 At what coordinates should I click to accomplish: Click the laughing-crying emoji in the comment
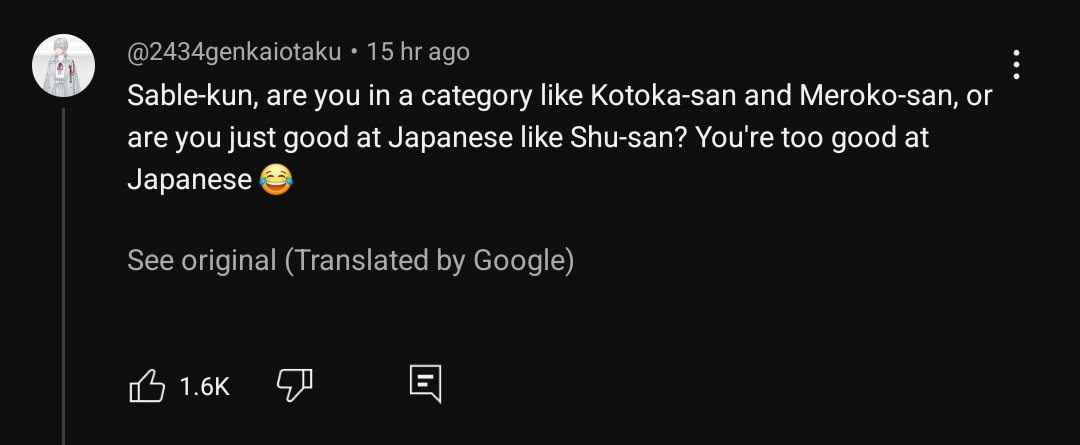[x=276, y=181]
